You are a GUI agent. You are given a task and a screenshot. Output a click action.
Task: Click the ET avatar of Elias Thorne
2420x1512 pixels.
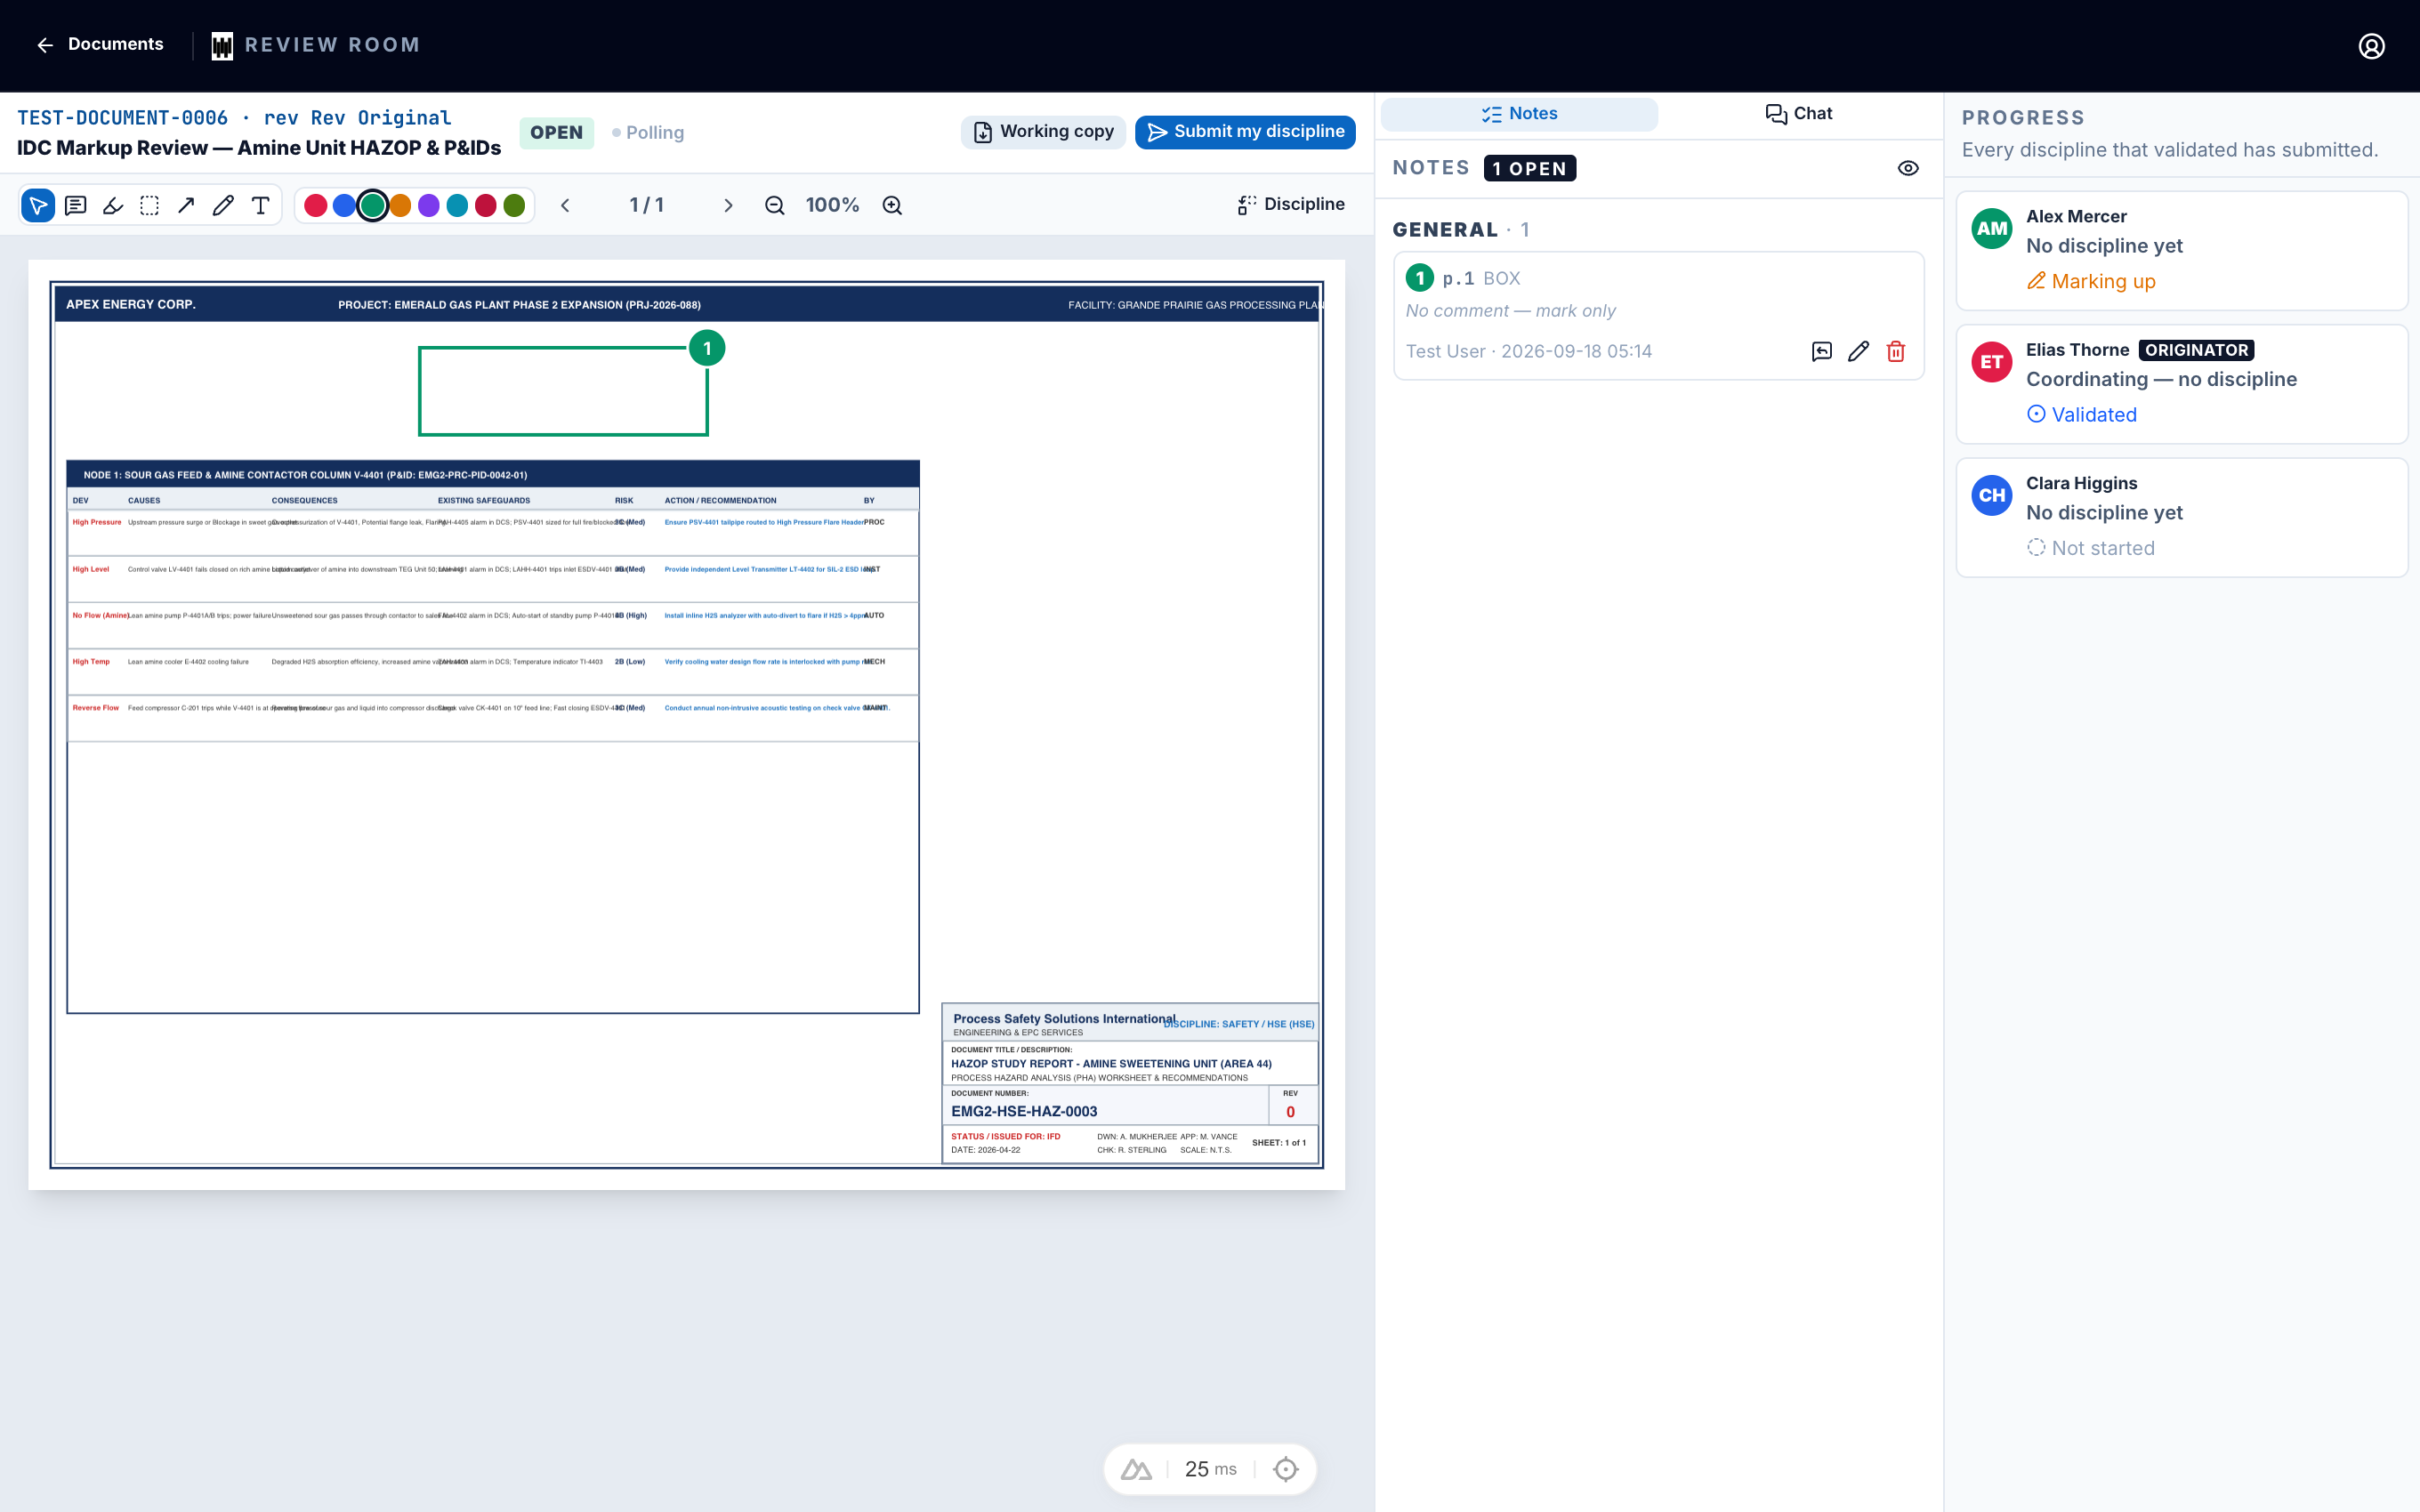pos(1991,361)
